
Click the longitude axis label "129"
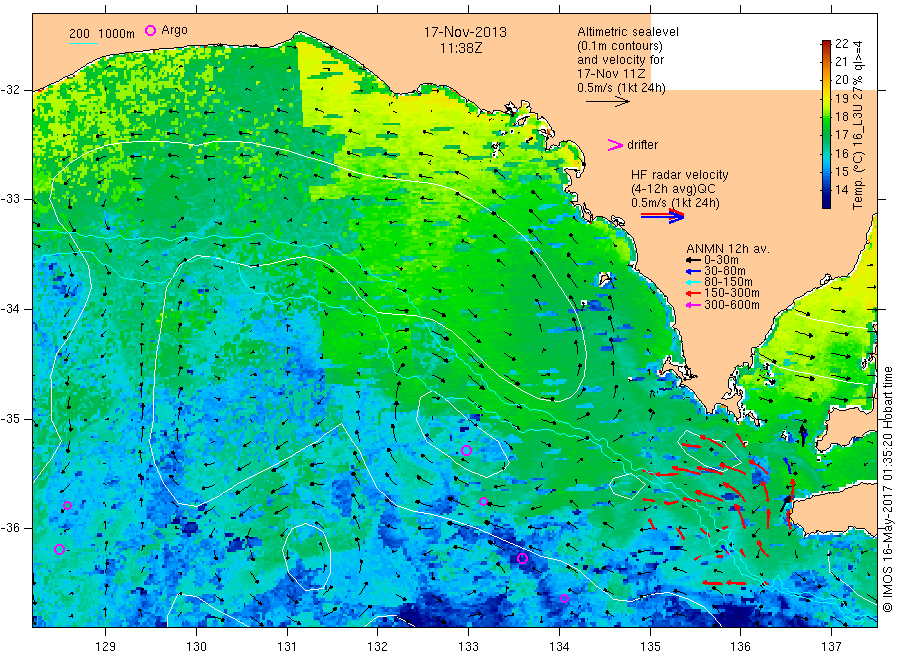(x=106, y=647)
